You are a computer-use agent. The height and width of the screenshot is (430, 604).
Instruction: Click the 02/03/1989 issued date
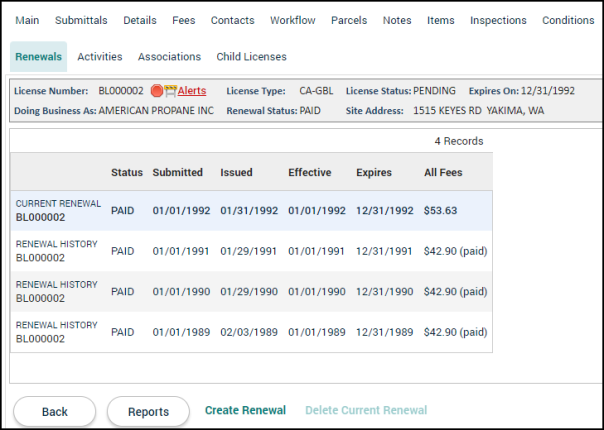coord(249,332)
